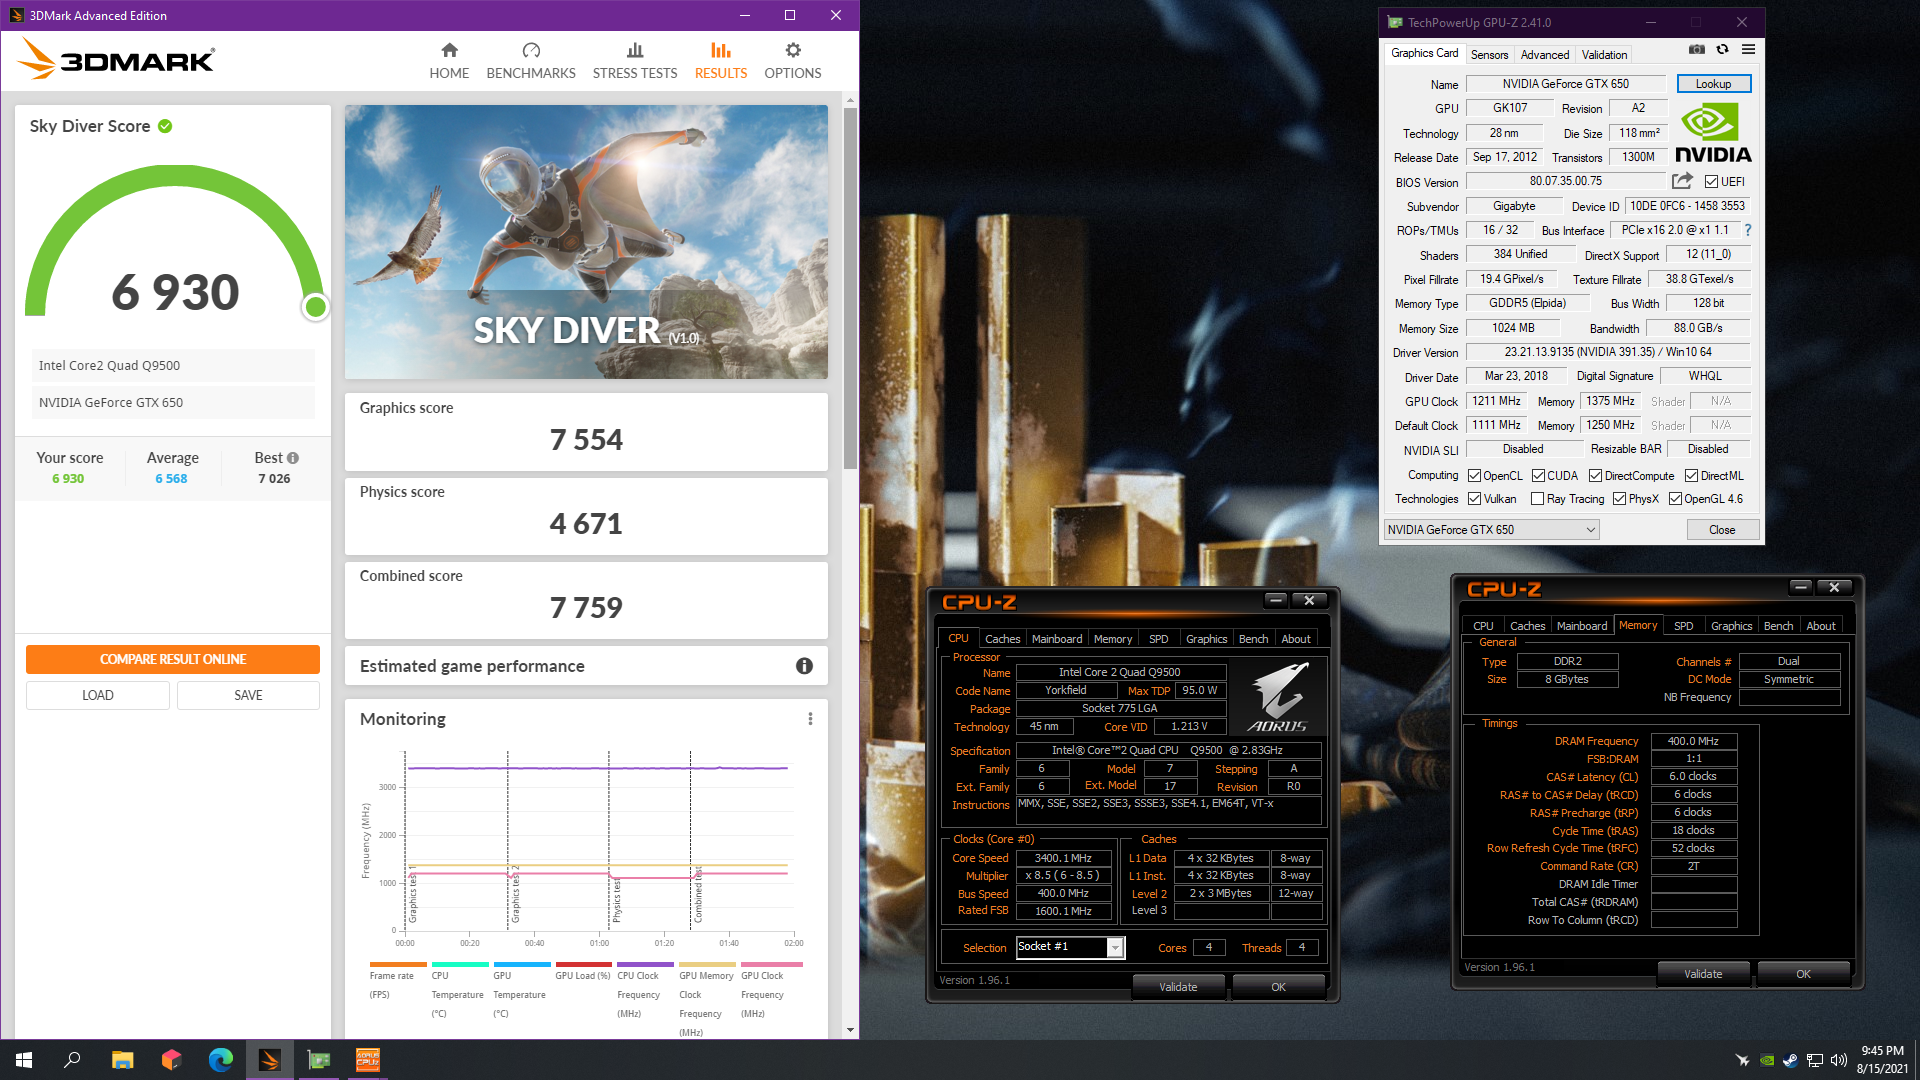The image size is (1920, 1080).
Task: Click the NVIDIA logo in GPU-Z
Action: 1713,133
